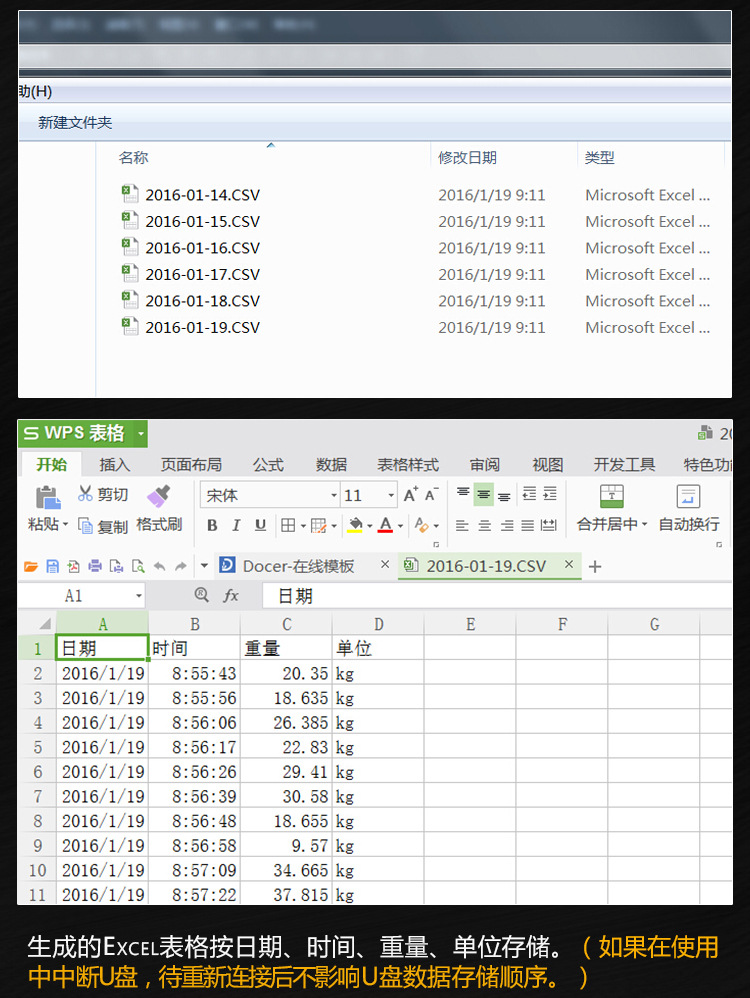Toggle Underline formatting

[260, 525]
